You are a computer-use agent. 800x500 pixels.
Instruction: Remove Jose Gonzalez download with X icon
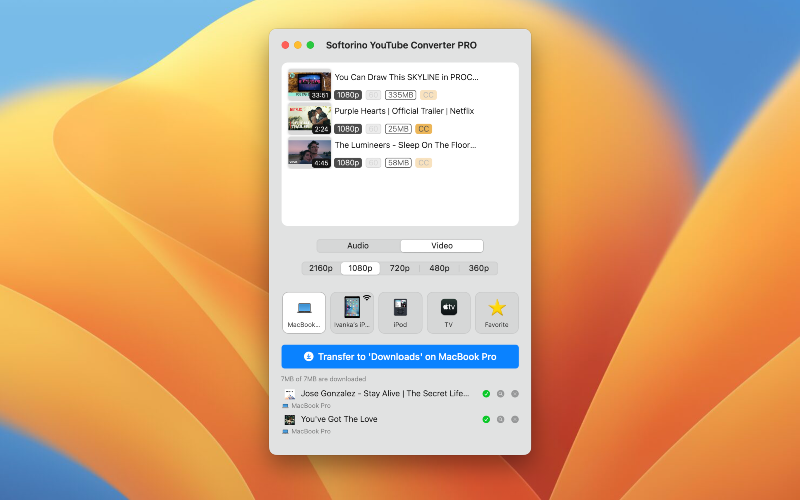[515, 393]
